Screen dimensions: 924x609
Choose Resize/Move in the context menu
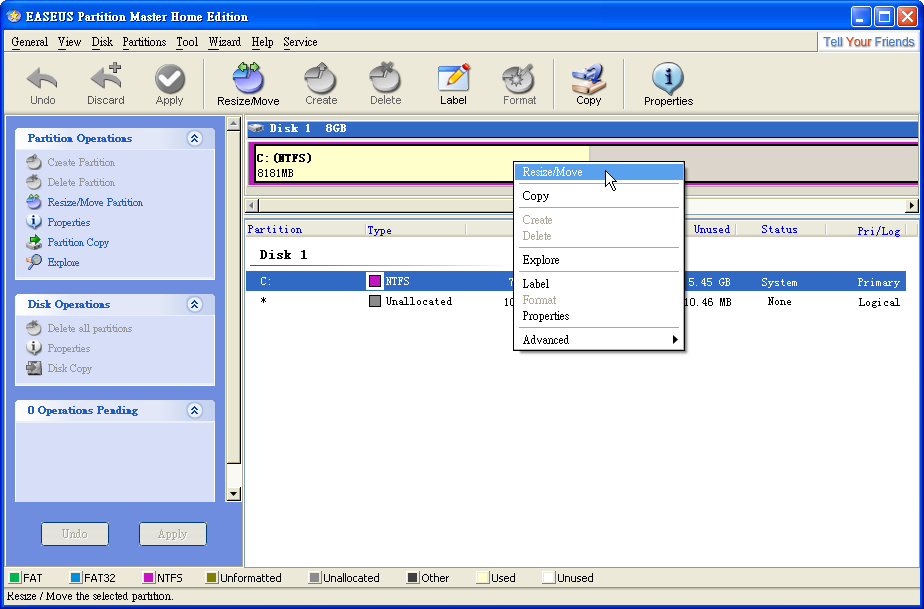click(x=599, y=172)
